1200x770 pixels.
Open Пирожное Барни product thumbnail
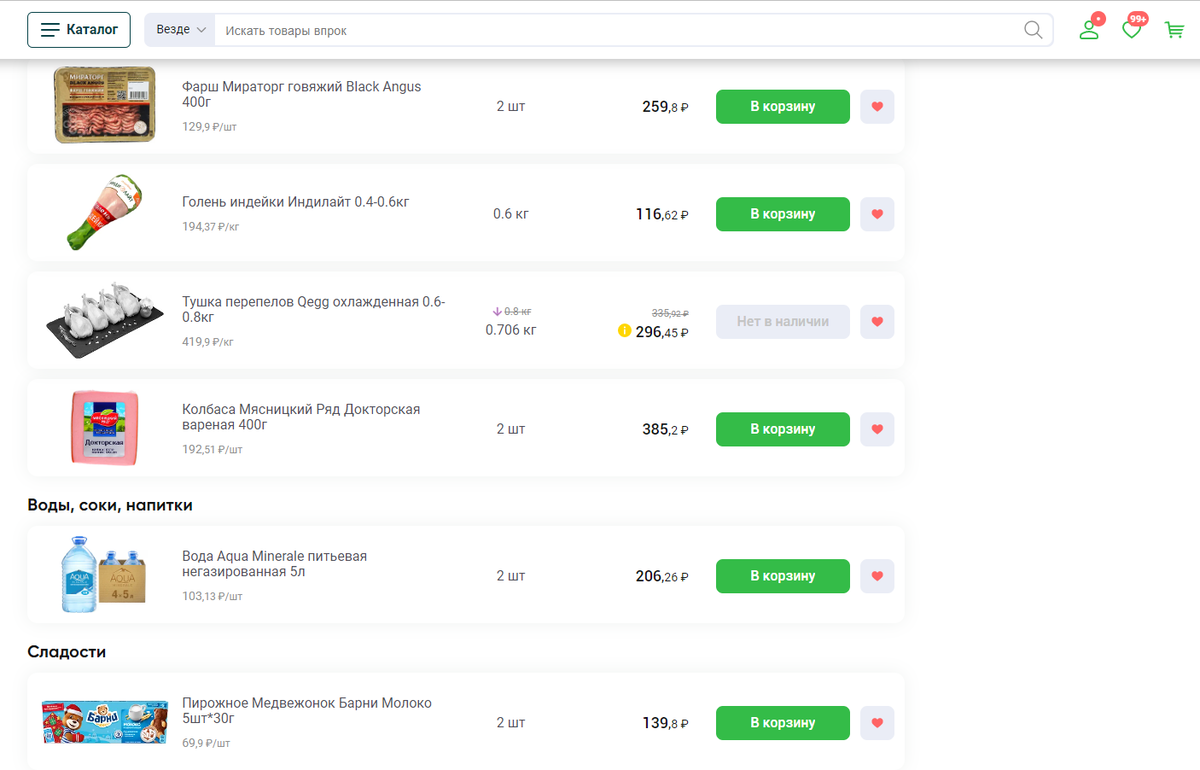click(105, 722)
